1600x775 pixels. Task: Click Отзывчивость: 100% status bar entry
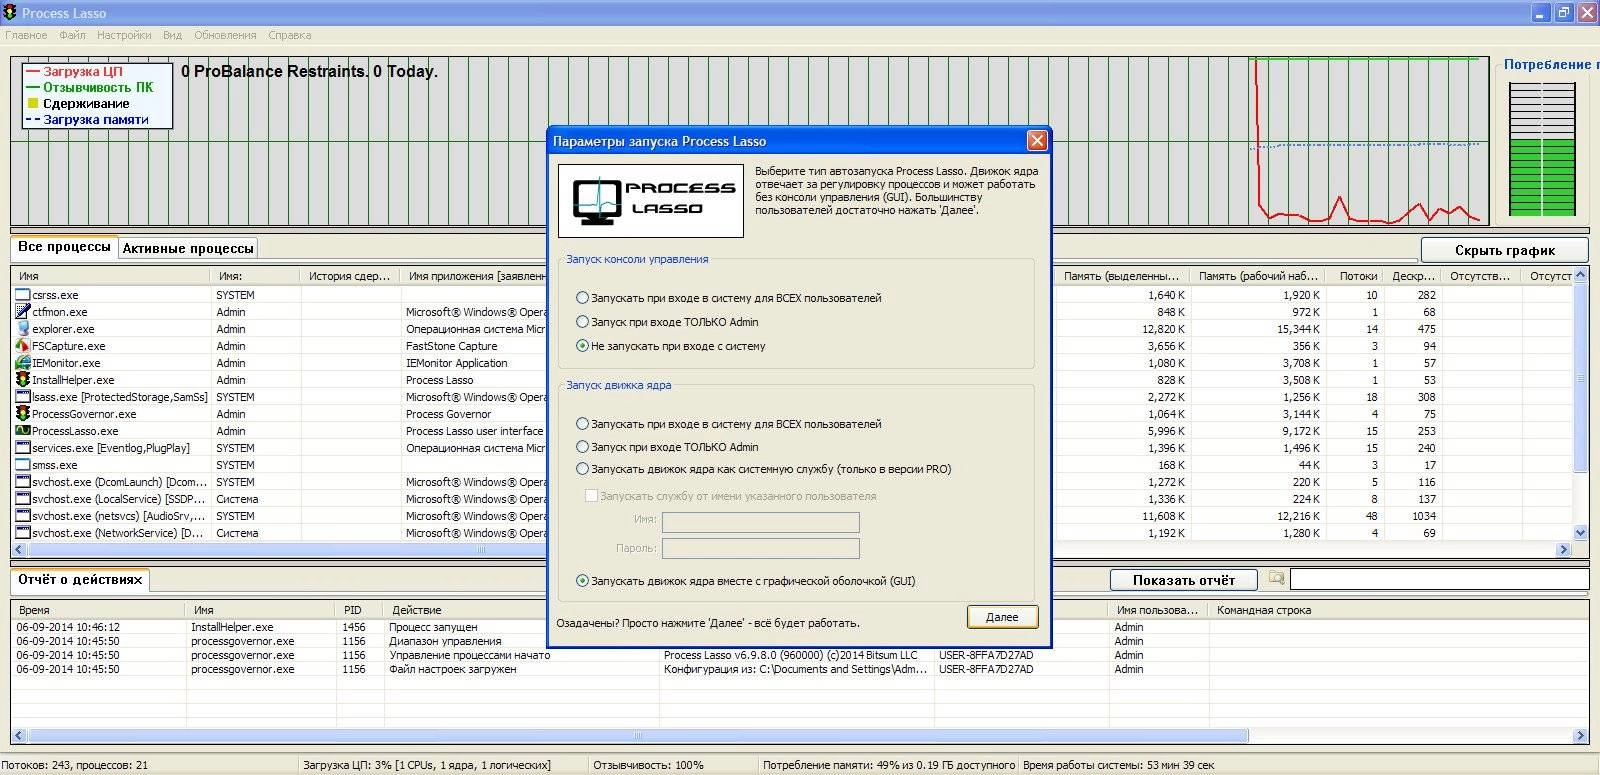648,765
